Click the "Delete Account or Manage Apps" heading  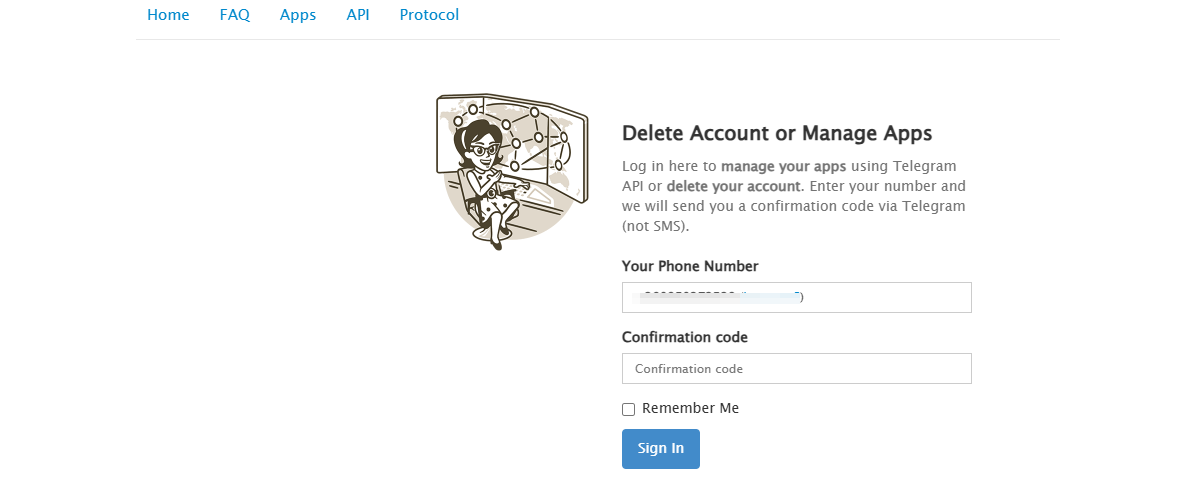[x=777, y=133]
